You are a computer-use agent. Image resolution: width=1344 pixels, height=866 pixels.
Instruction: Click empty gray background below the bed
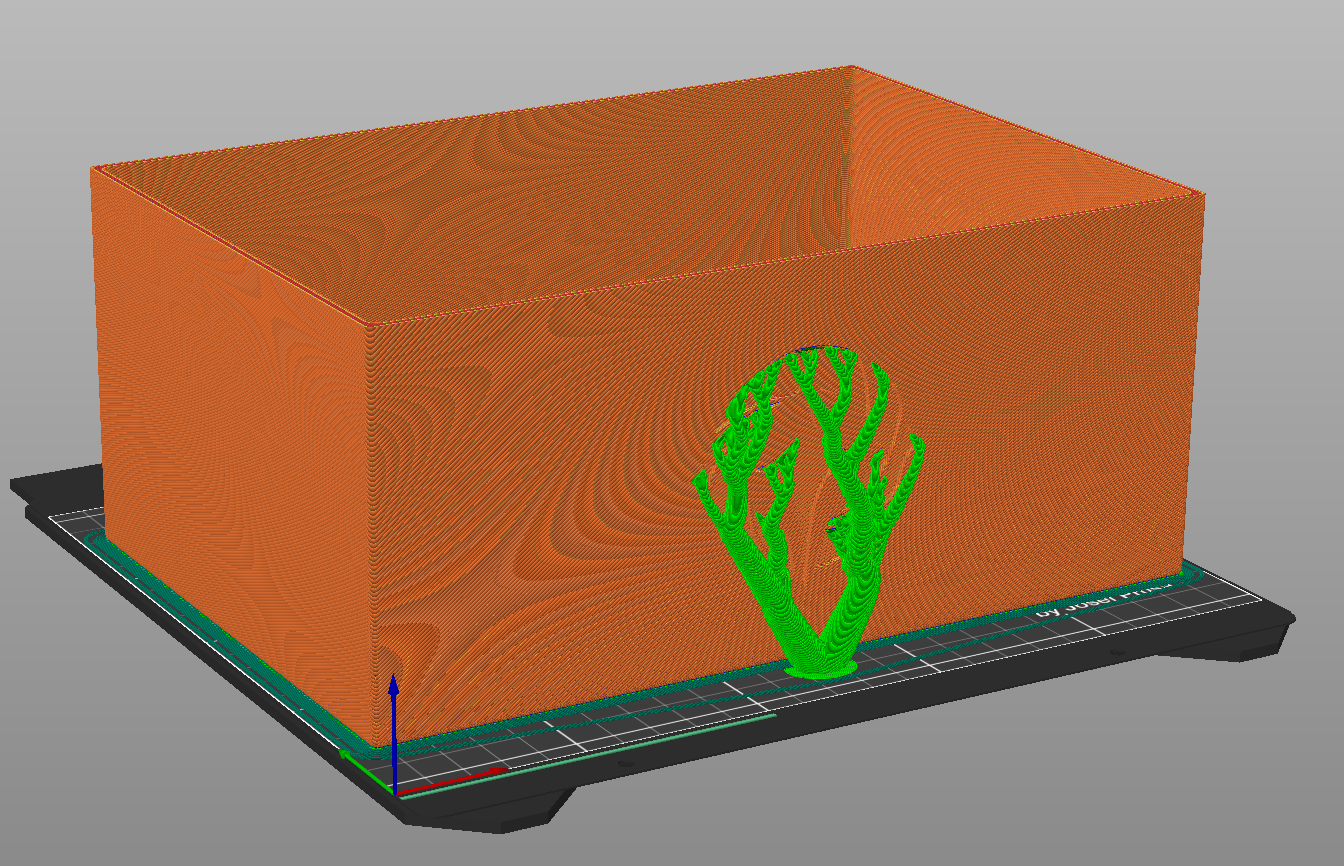point(900,800)
